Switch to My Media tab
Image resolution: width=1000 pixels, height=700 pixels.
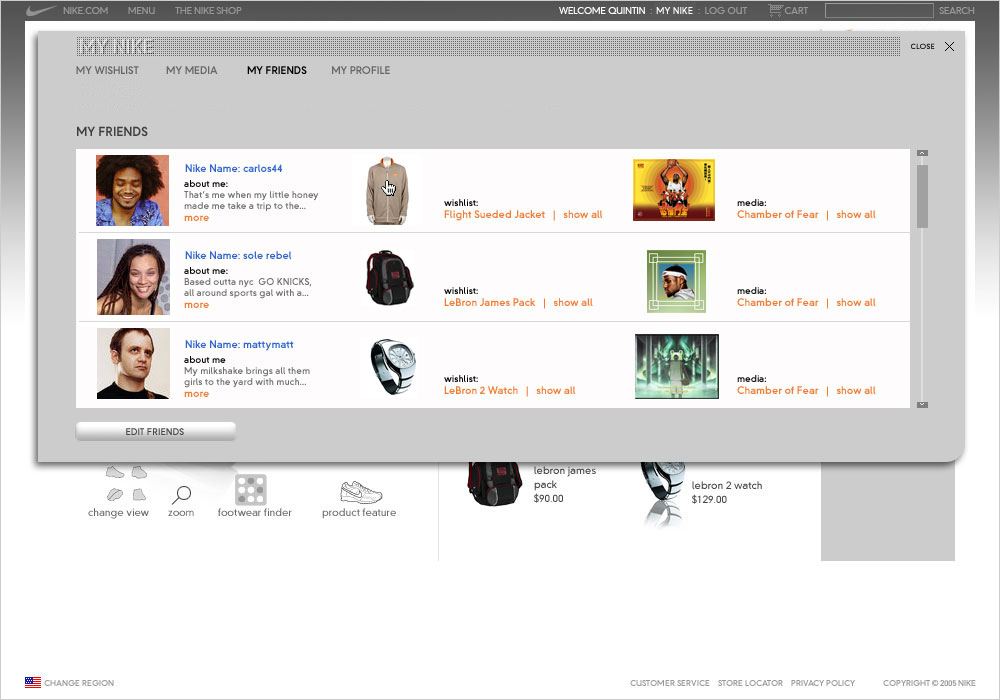191,71
